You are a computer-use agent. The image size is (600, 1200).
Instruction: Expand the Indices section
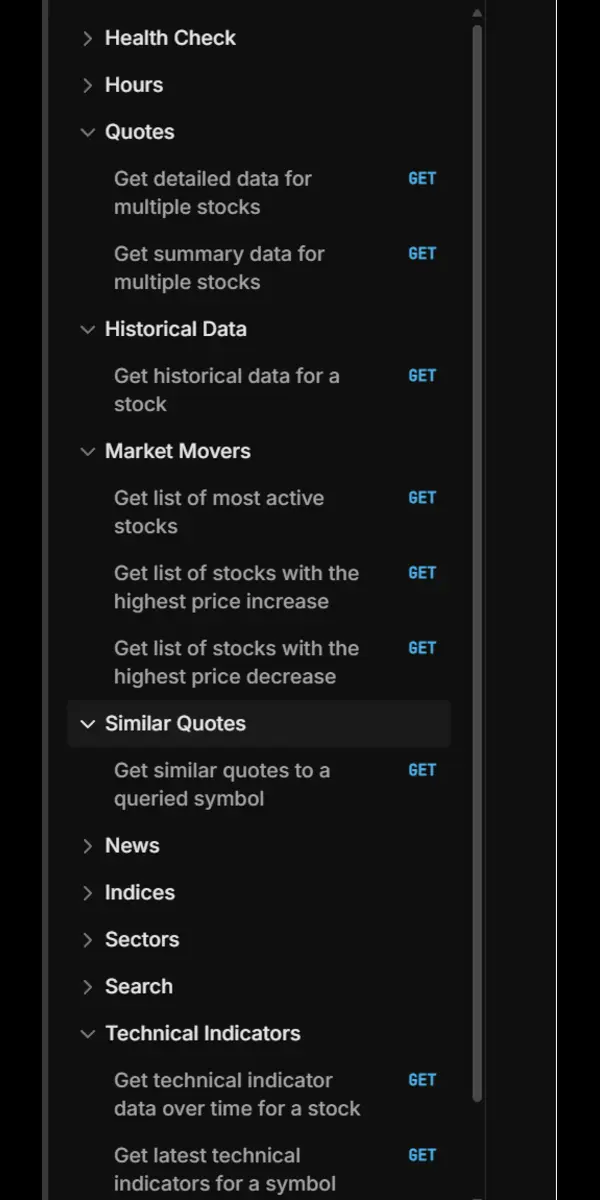tap(139, 892)
